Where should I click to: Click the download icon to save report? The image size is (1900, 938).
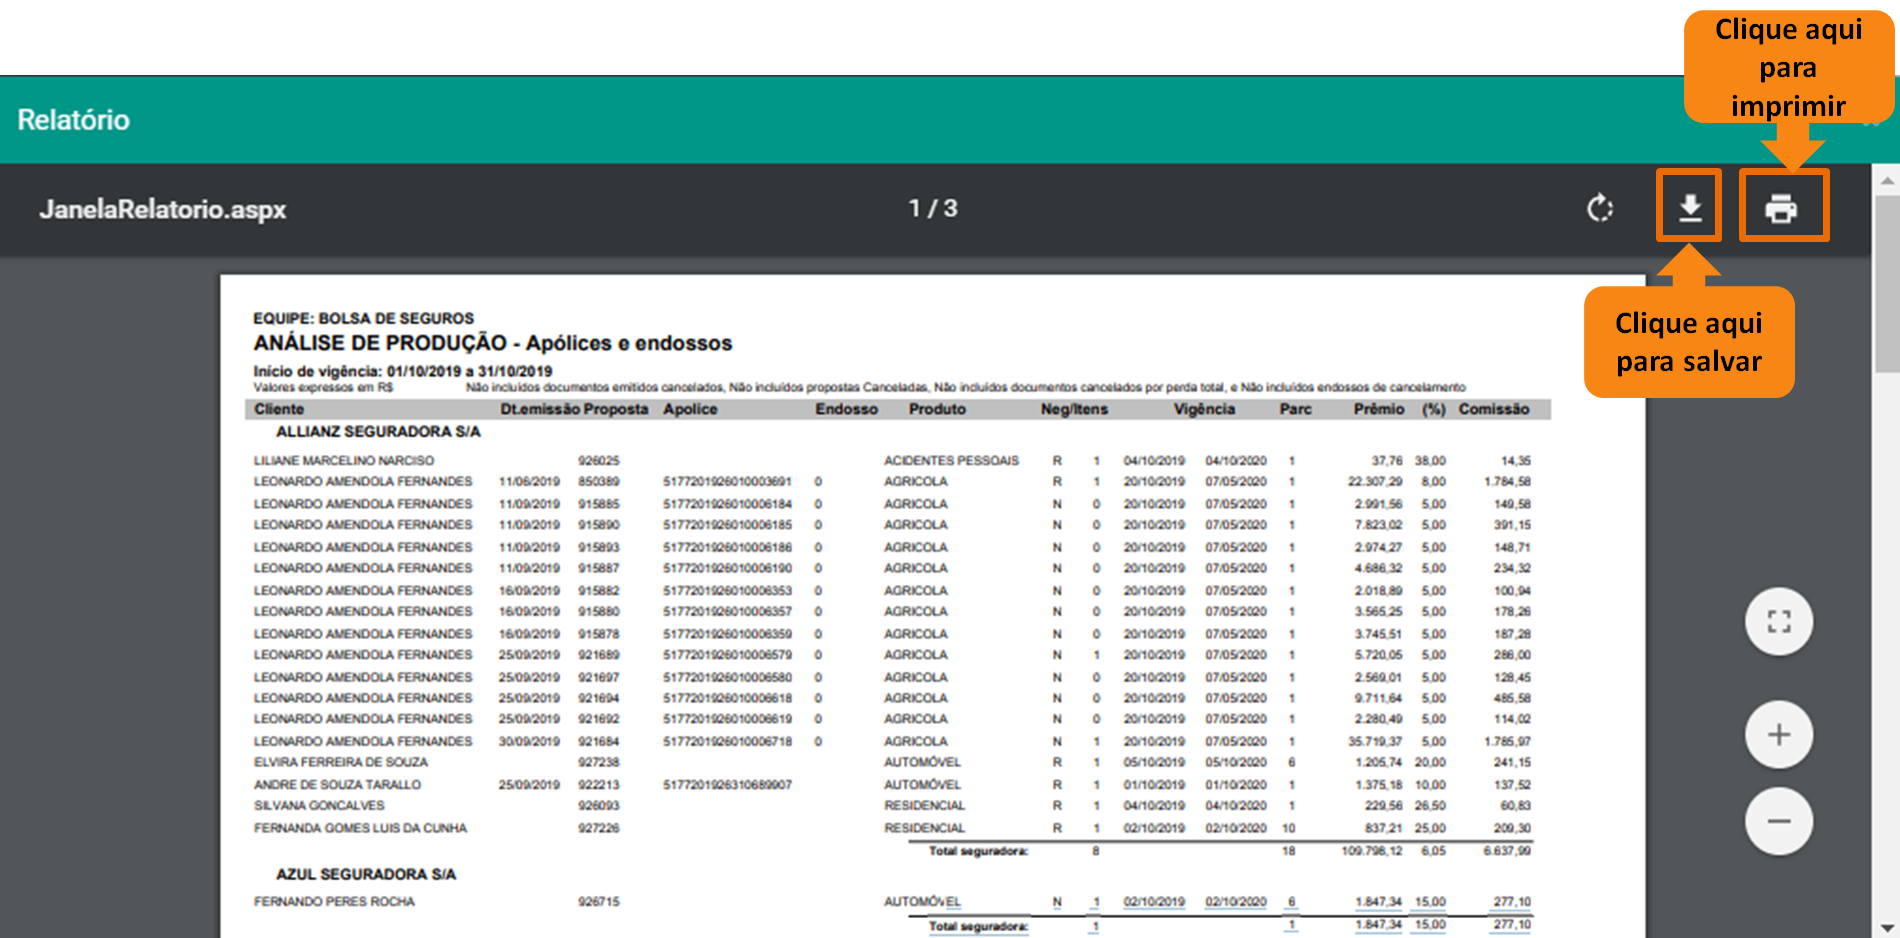point(1690,208)
